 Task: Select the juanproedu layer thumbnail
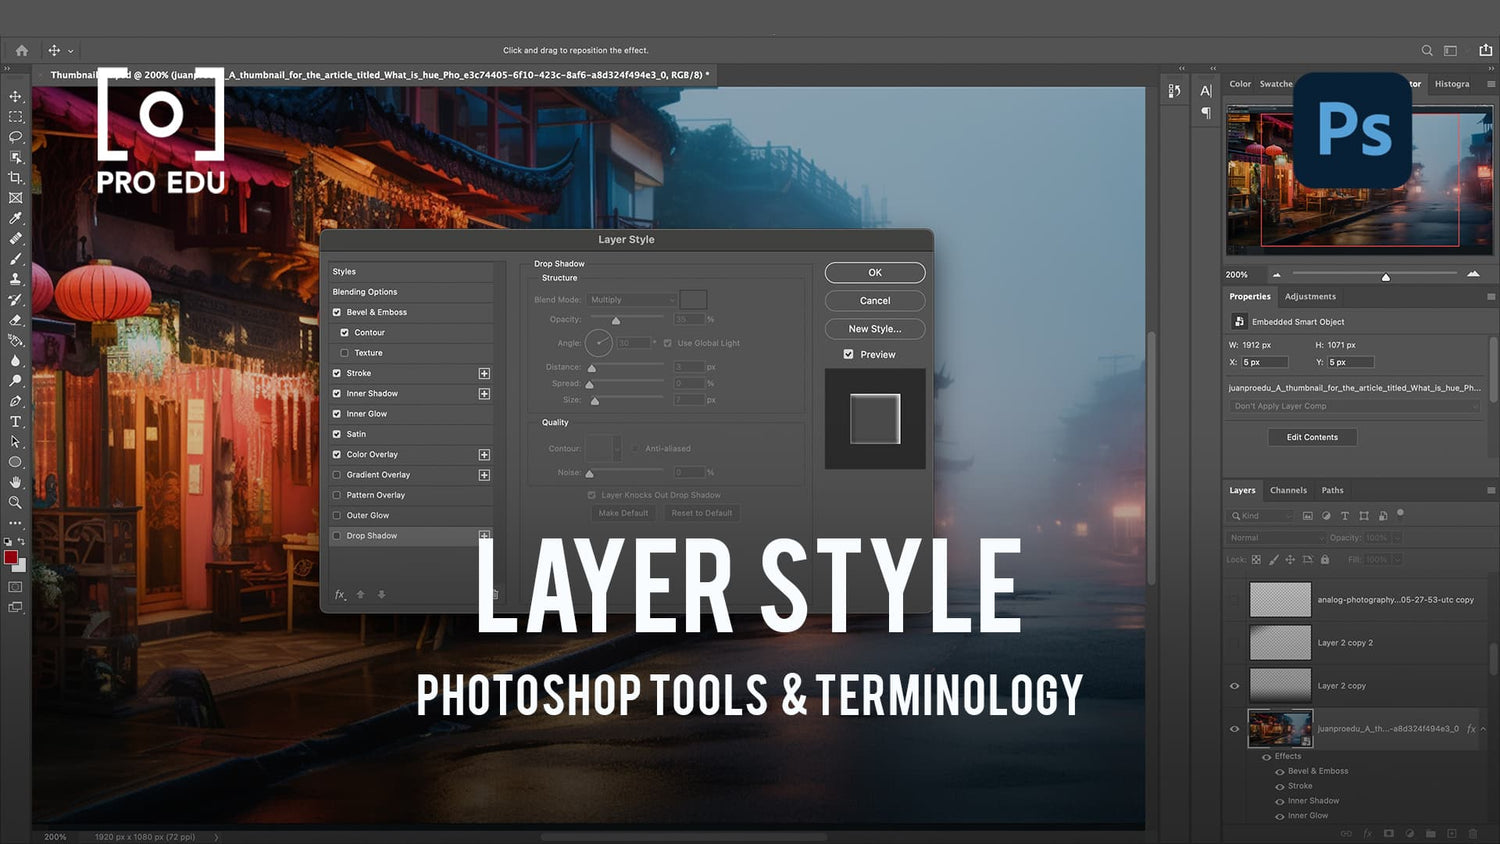click(1280, 728)
